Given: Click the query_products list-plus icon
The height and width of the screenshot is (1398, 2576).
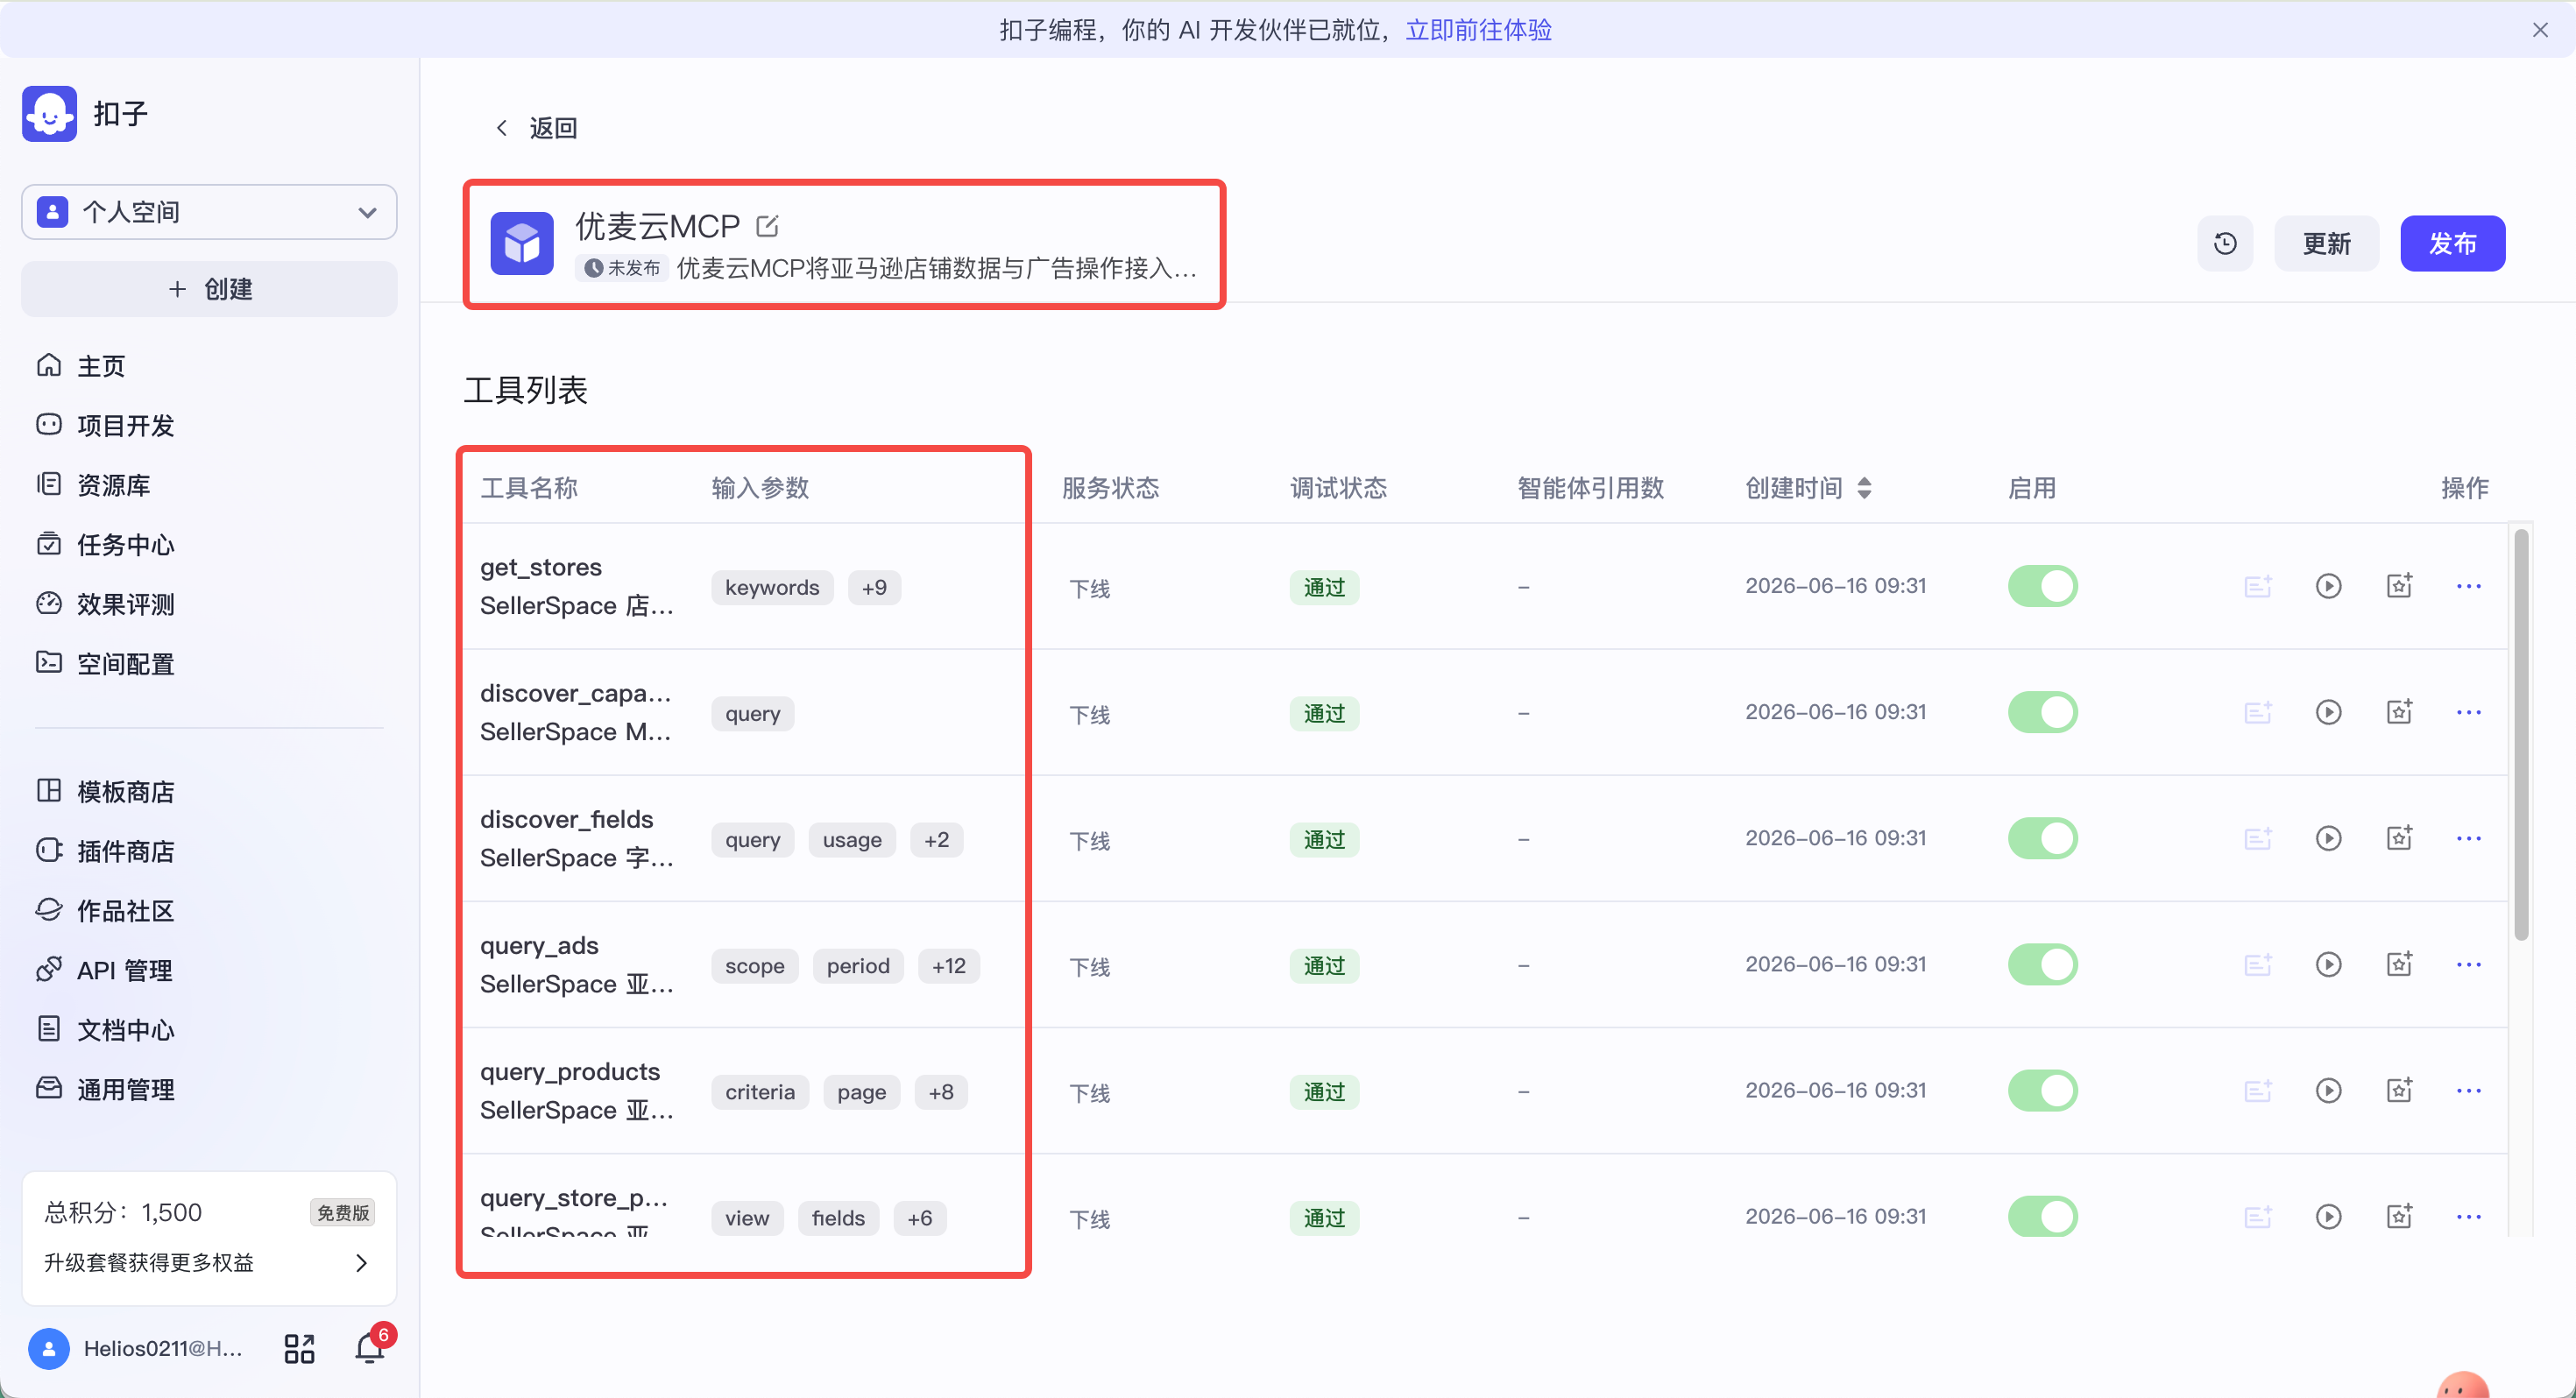Looking at the screenshot, I should point(2258,1090).
